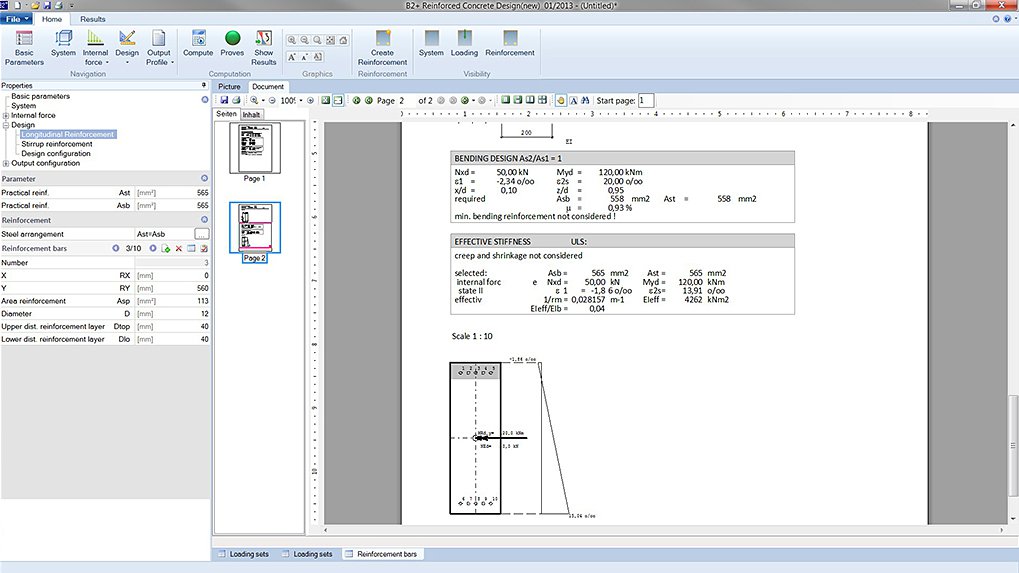Click the fit-all icon in Graphics group
The height and width of the screenshot is (573, 1019).
pyautogui.click(x=330, y=40)
